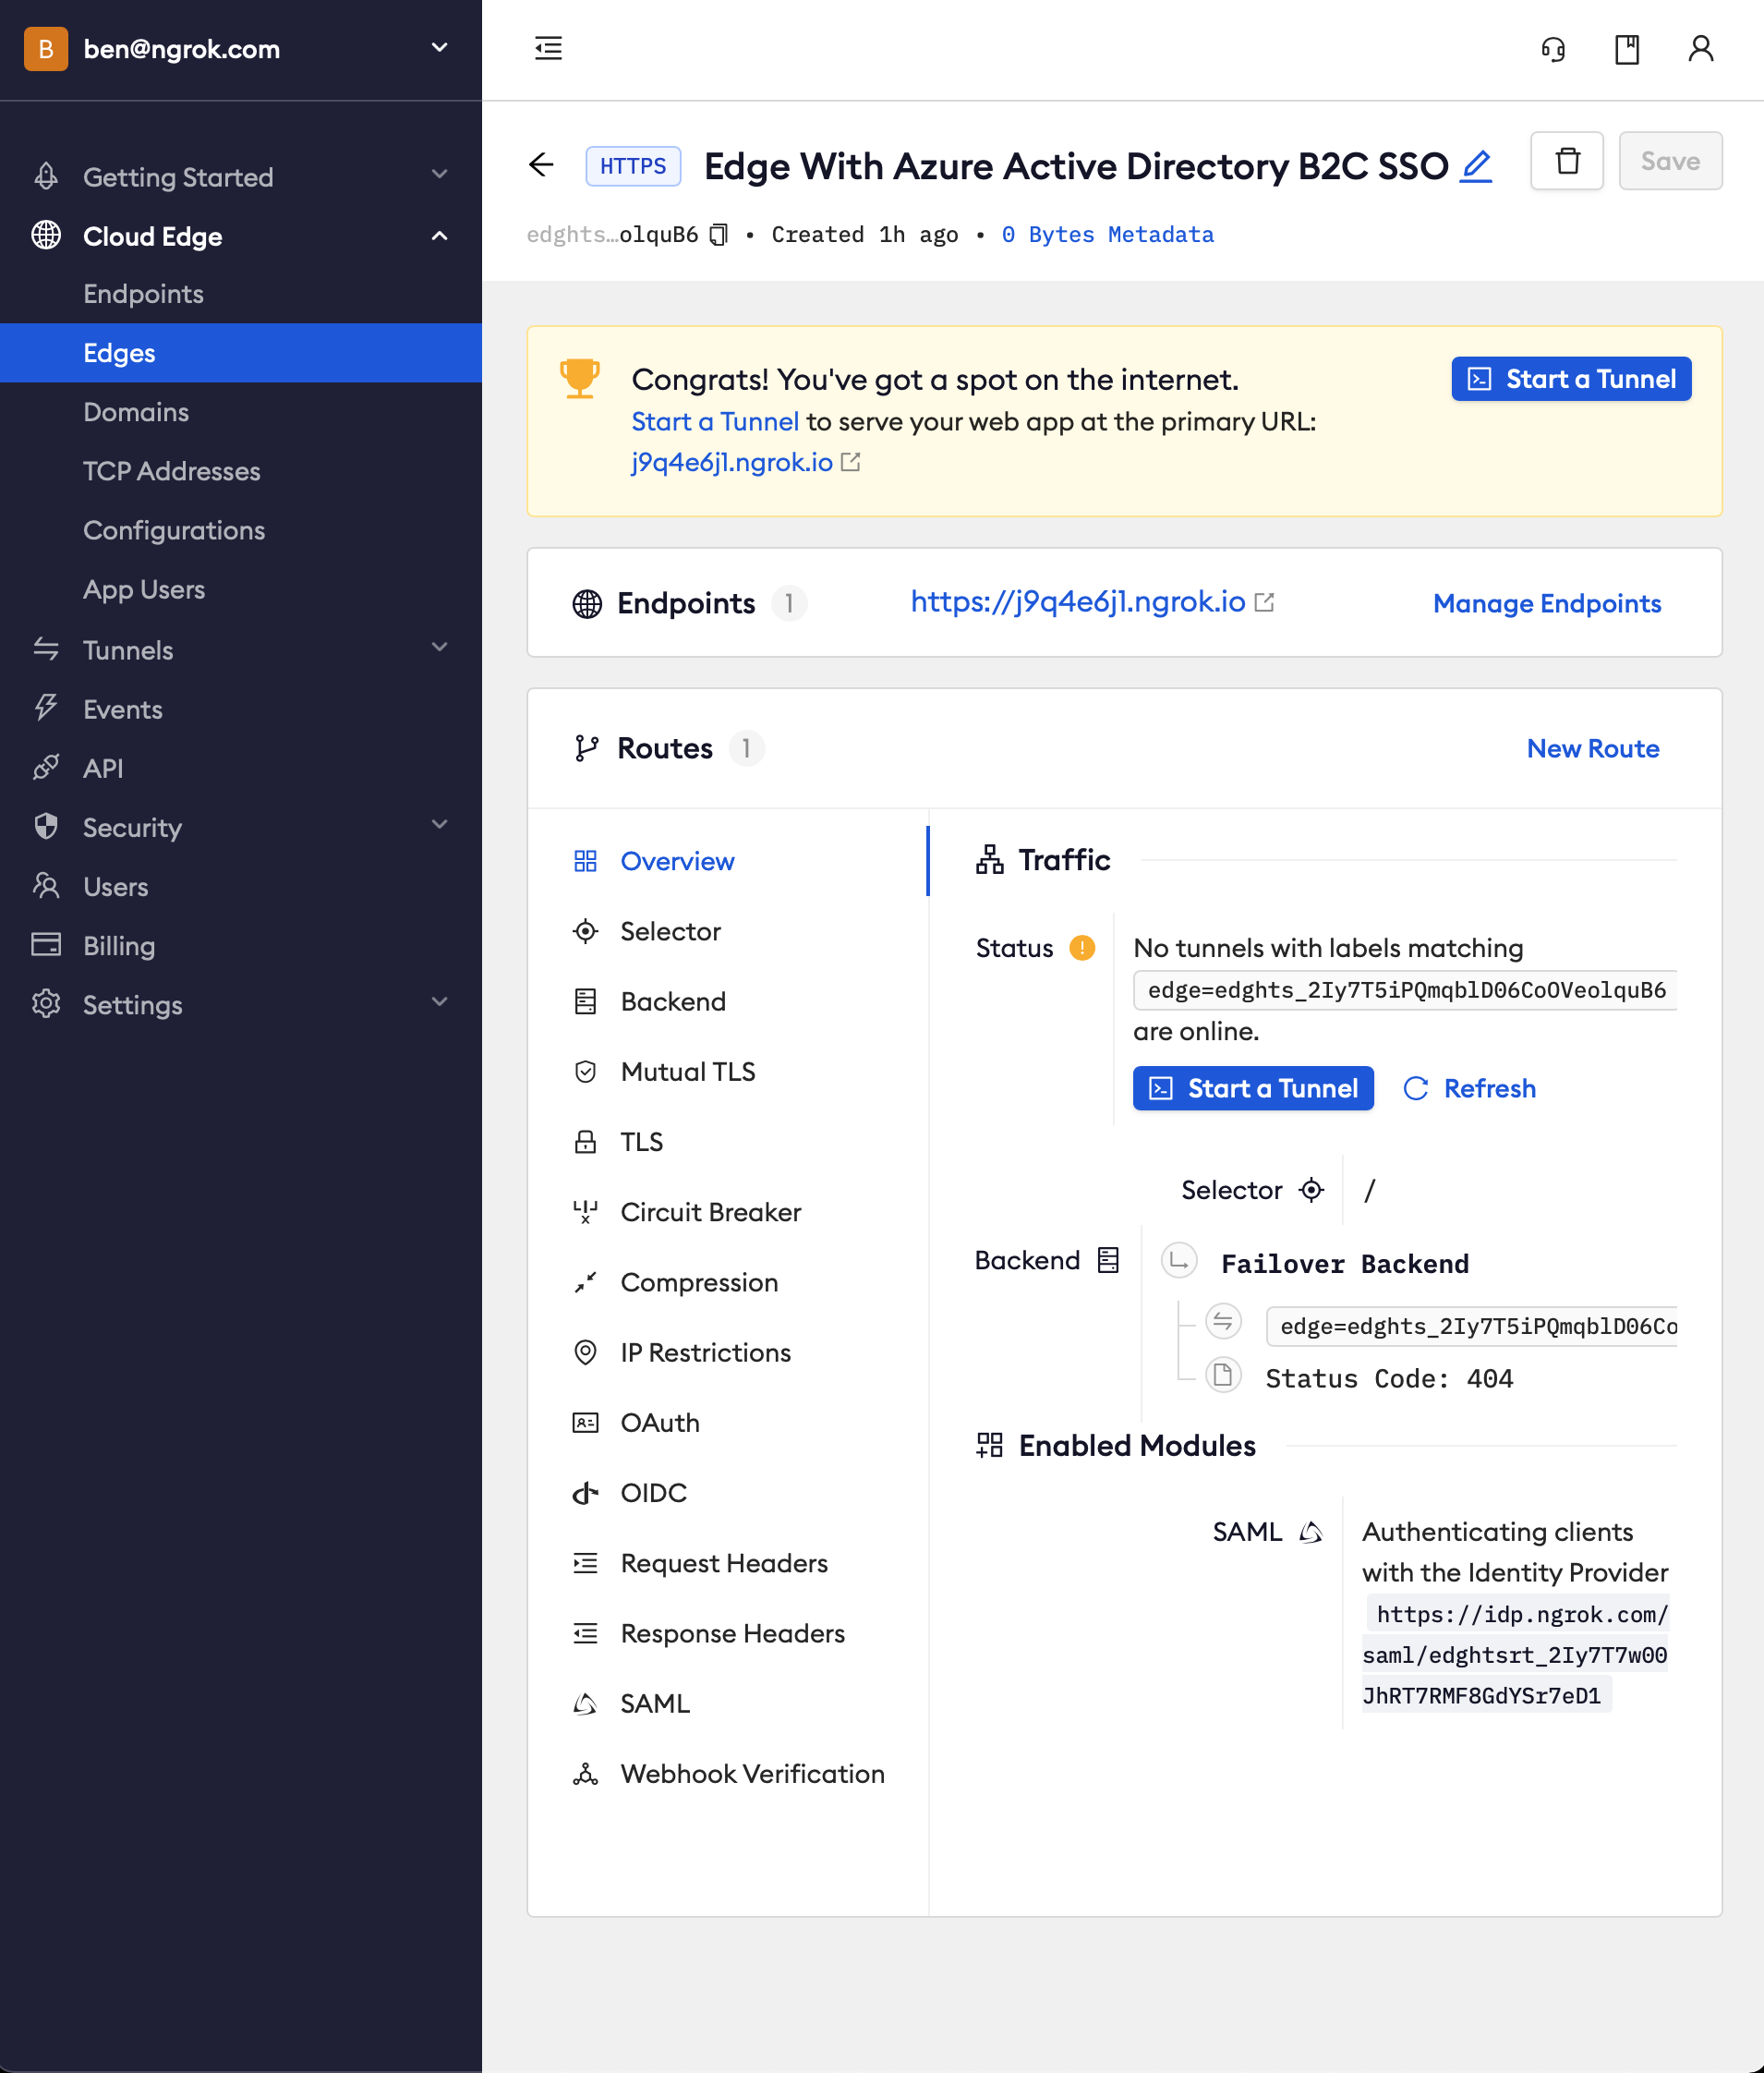The width and height of the screenshot is (1764, 2073).
Task: Edit the edge name with pencil icon
Action: coord(1477,165)
